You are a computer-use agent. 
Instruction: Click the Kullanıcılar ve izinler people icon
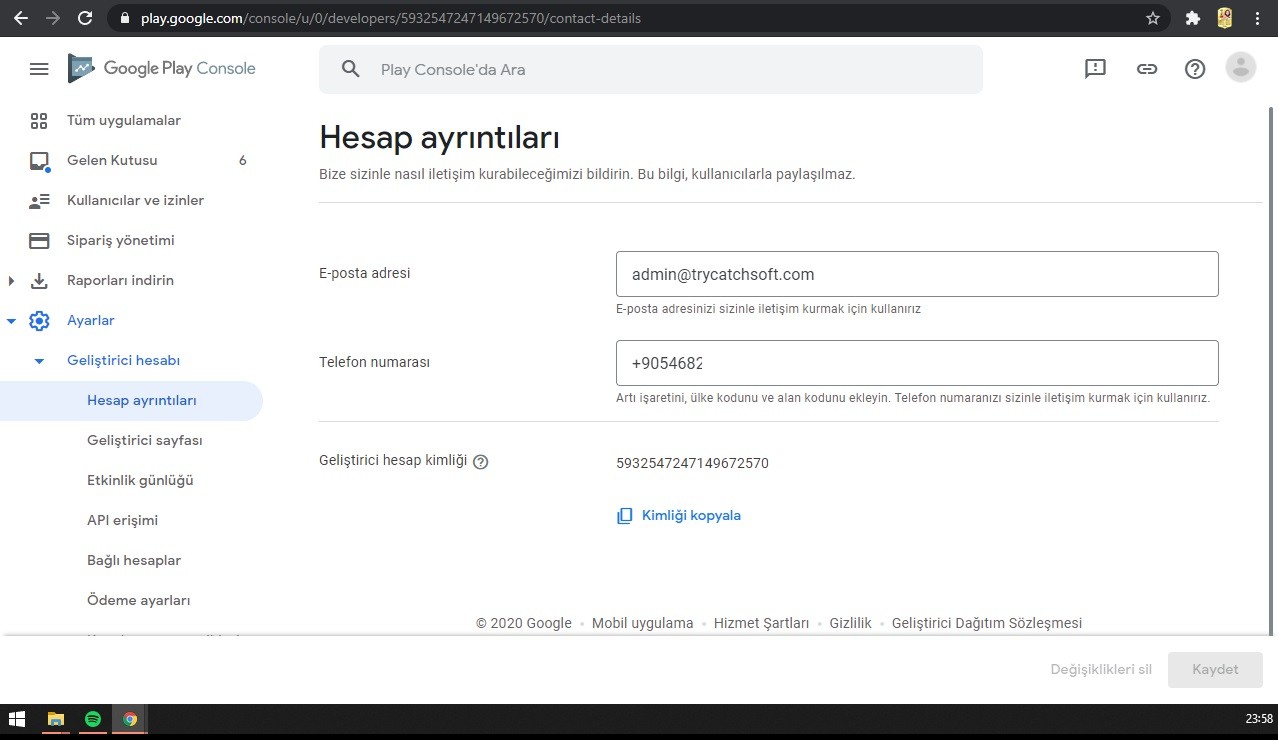[x=39, y=201]
